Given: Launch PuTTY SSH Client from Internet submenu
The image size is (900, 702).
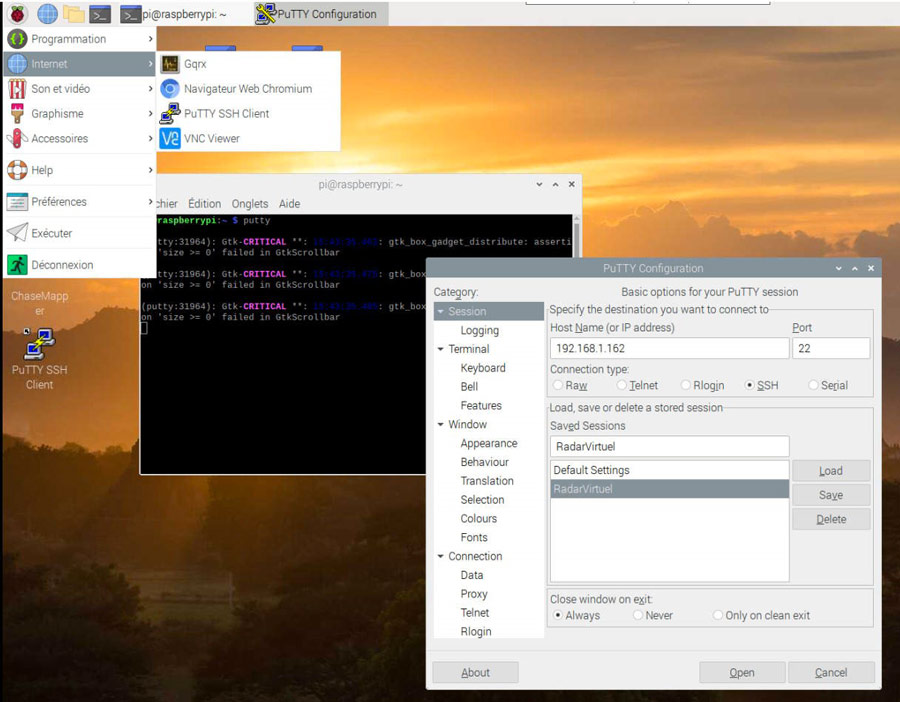Looking at the screenshot, I should (x=249, y=113).
